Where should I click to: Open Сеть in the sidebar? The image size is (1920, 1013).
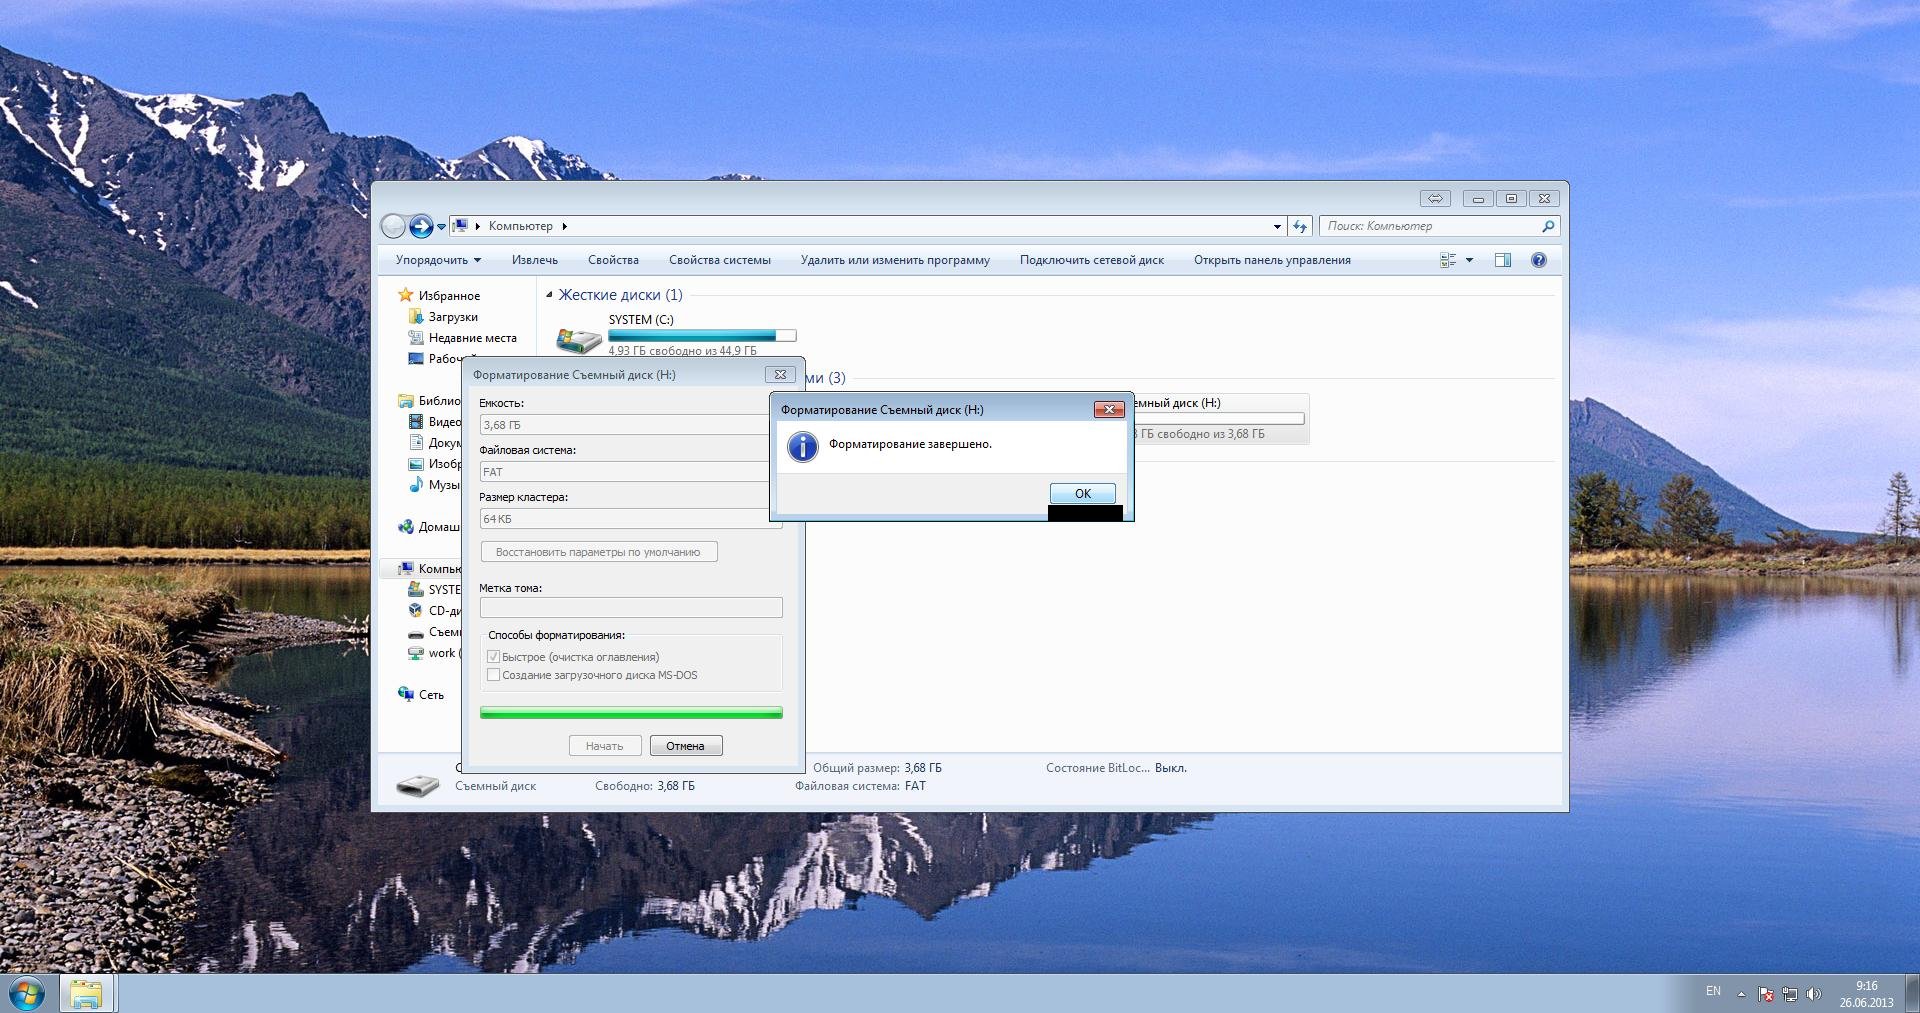pyautogui.click(x=420, y=695)
